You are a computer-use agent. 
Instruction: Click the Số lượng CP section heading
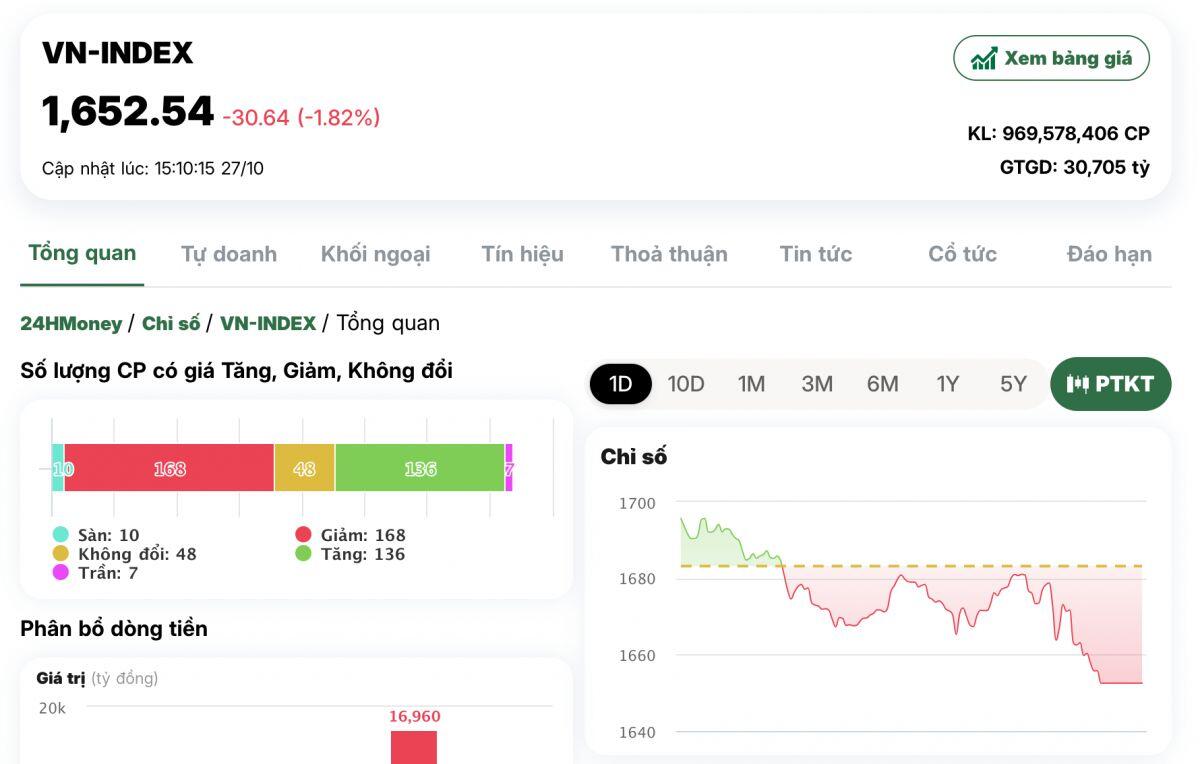click(236, 371)
